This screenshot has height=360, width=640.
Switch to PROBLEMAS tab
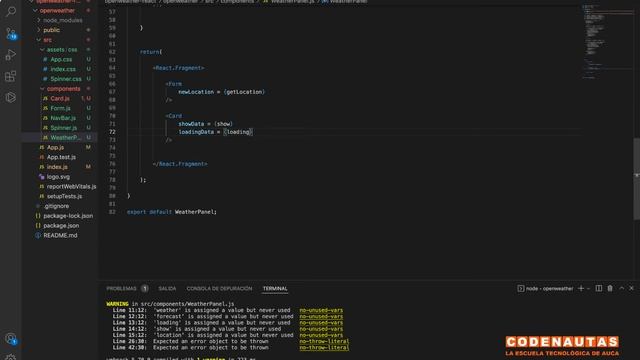pos(121,289)
